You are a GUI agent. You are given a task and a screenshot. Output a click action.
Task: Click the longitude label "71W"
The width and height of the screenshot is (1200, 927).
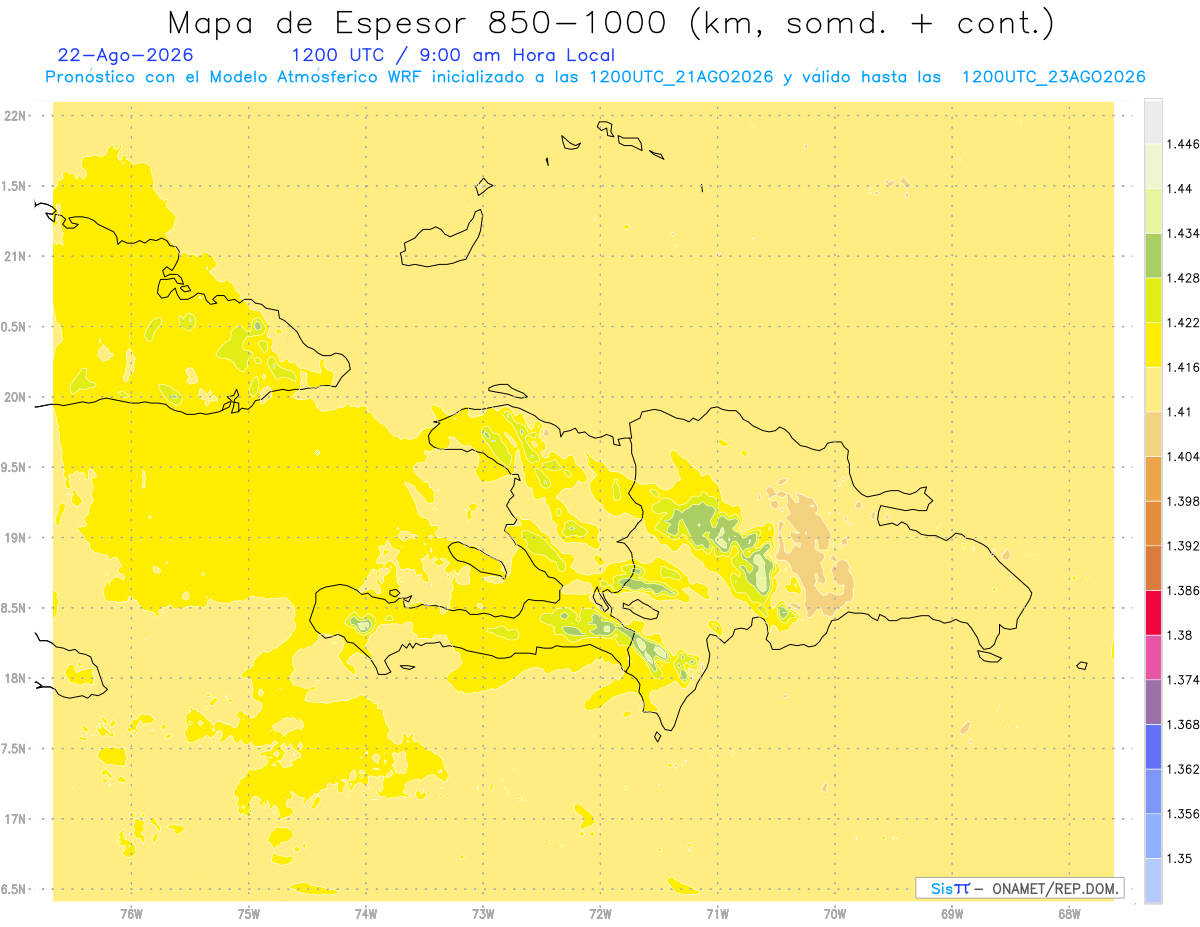717,914
